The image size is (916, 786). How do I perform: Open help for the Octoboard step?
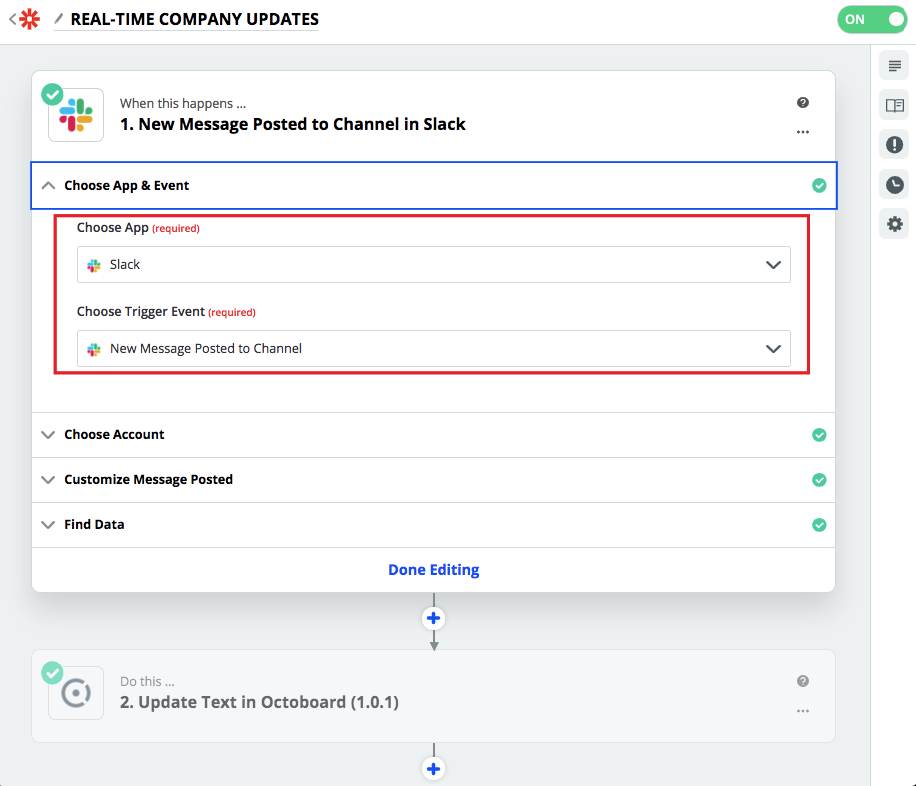[803, 681]
